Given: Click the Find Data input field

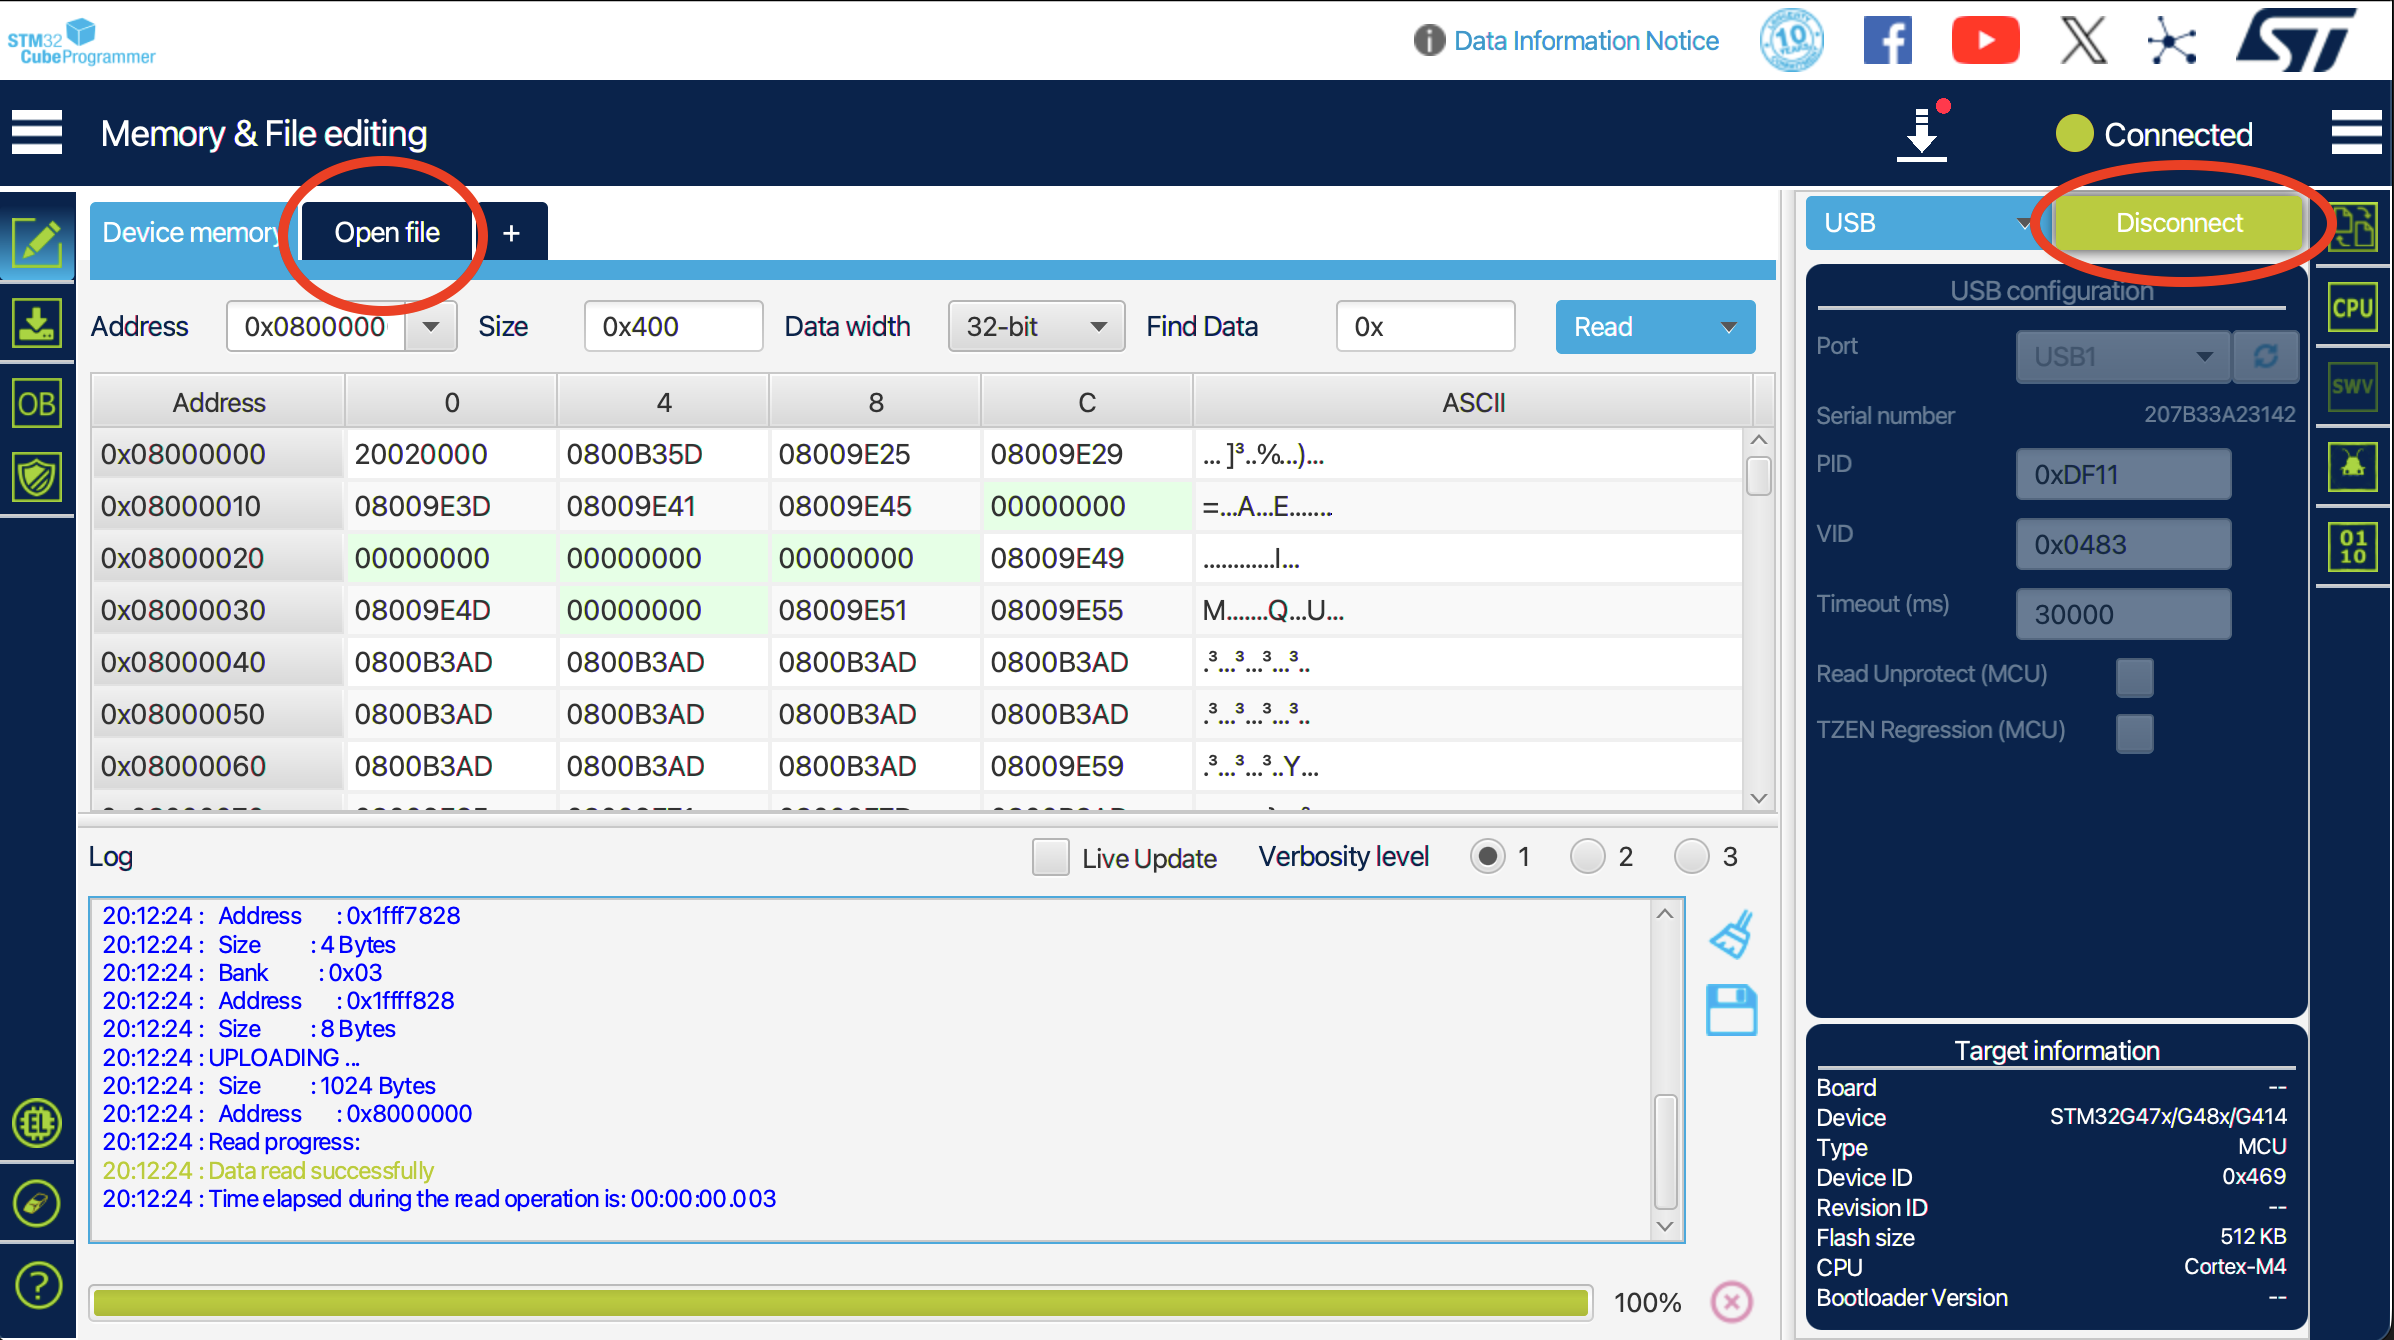Looking at the screenshot, I should pyautogui.click(x=1425, y=327).
